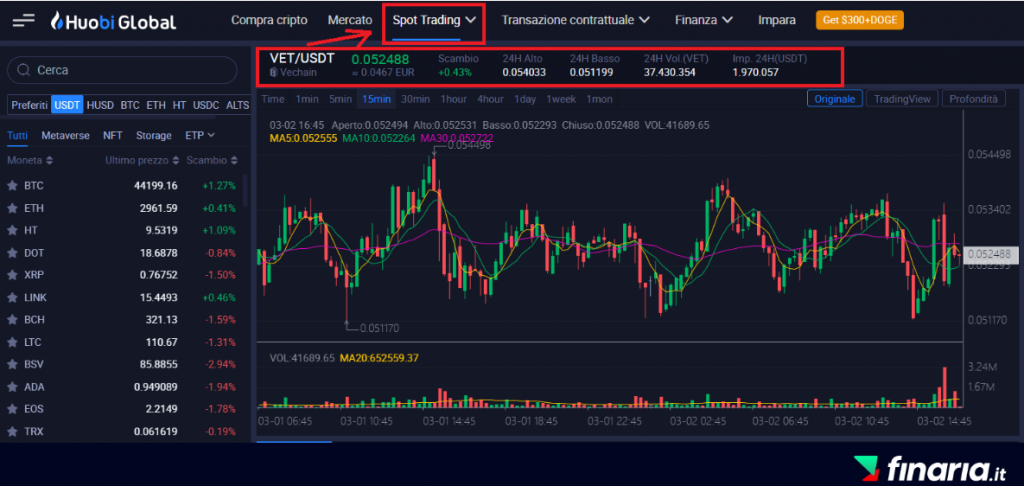
Task: Set chart interval to 4hour
Action: click(490, 99)
